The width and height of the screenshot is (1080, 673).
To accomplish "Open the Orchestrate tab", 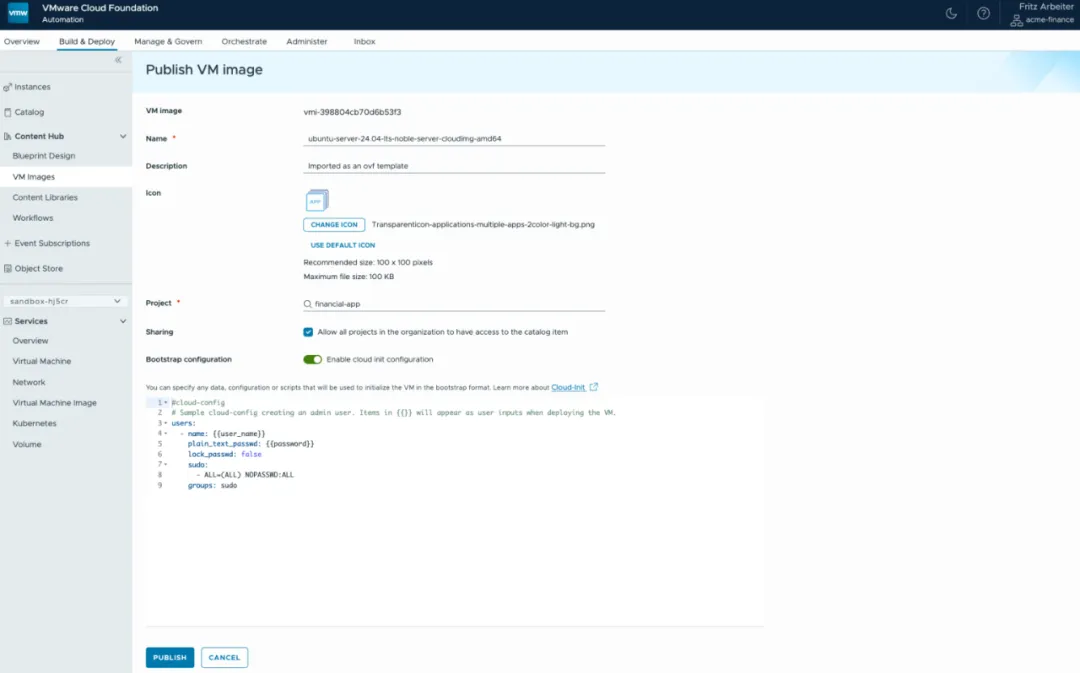I will (x=244, y=41).
